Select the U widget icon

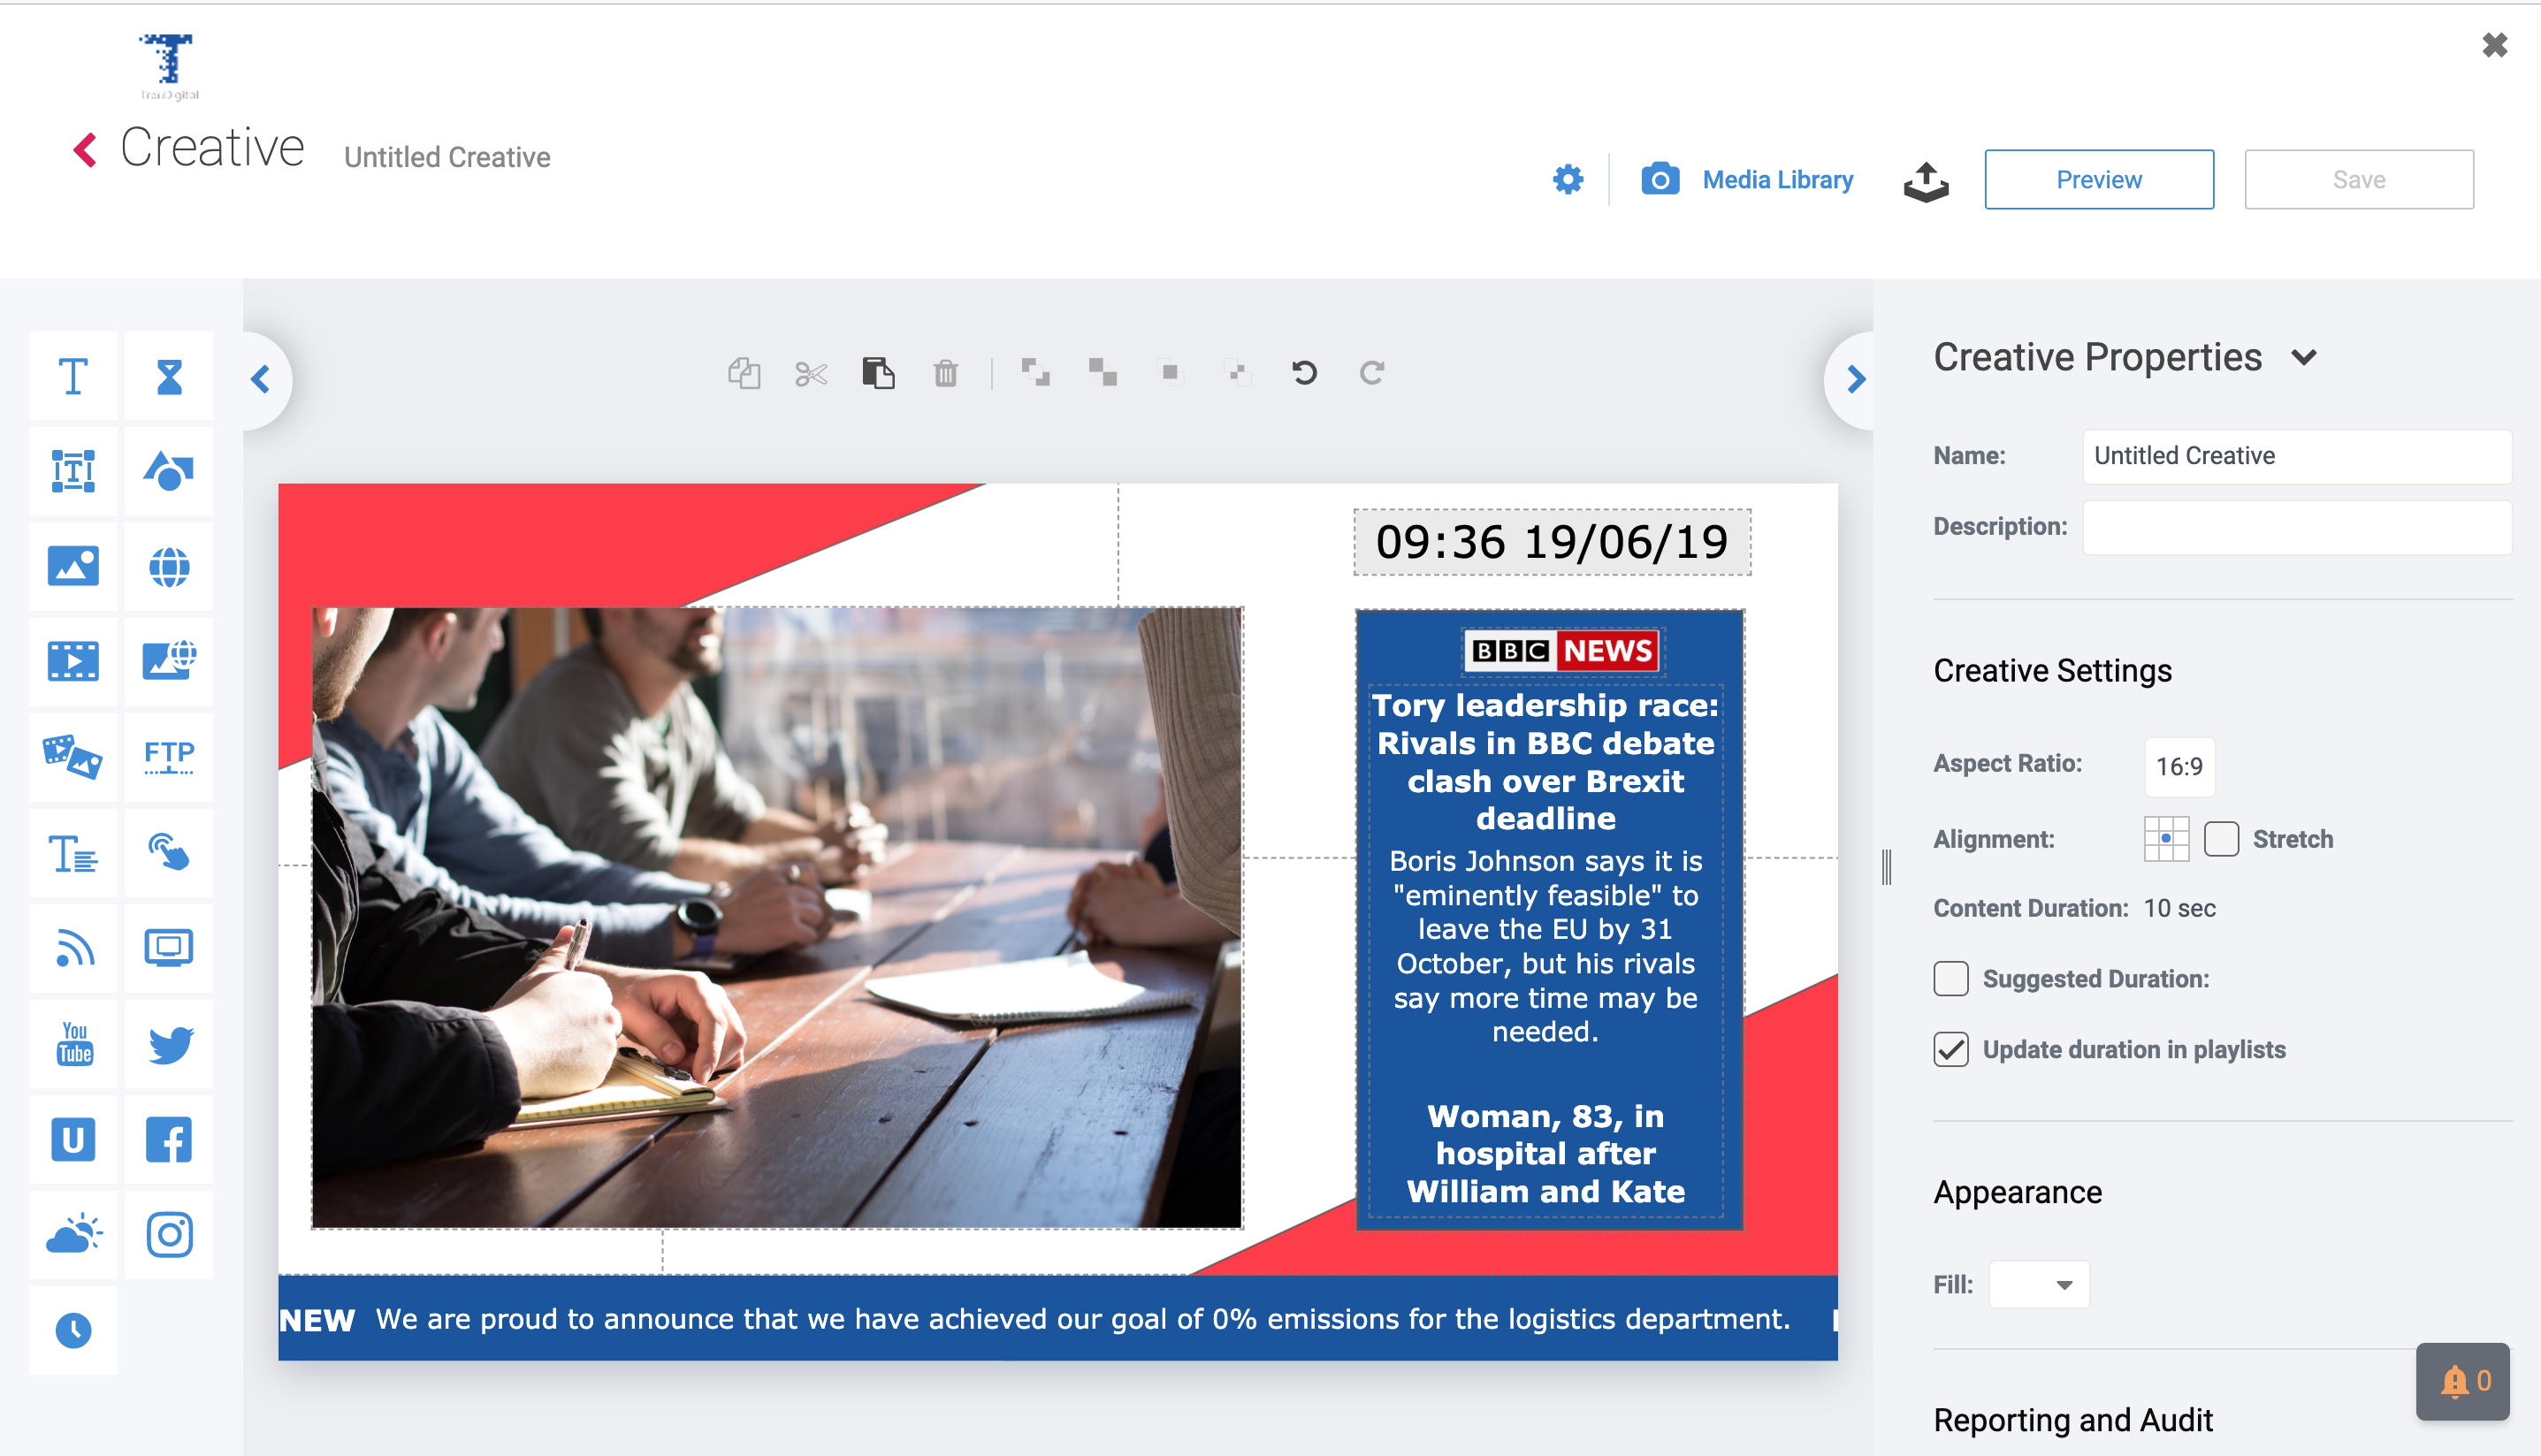point(73,1139)
